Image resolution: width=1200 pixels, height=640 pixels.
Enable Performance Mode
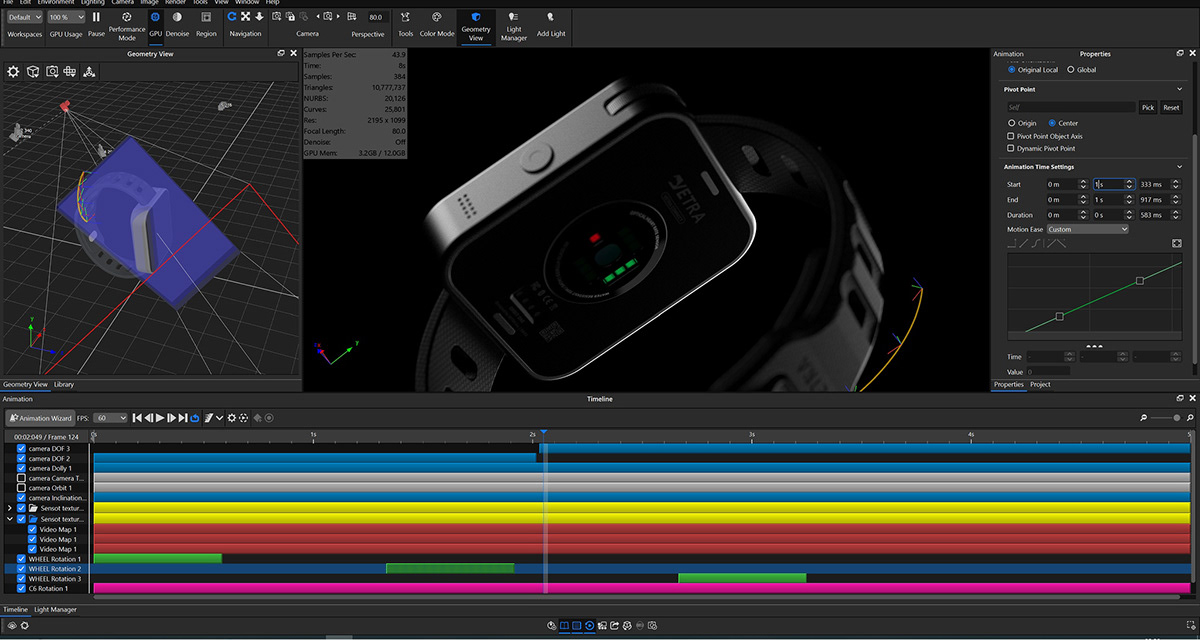coord(126,17)
